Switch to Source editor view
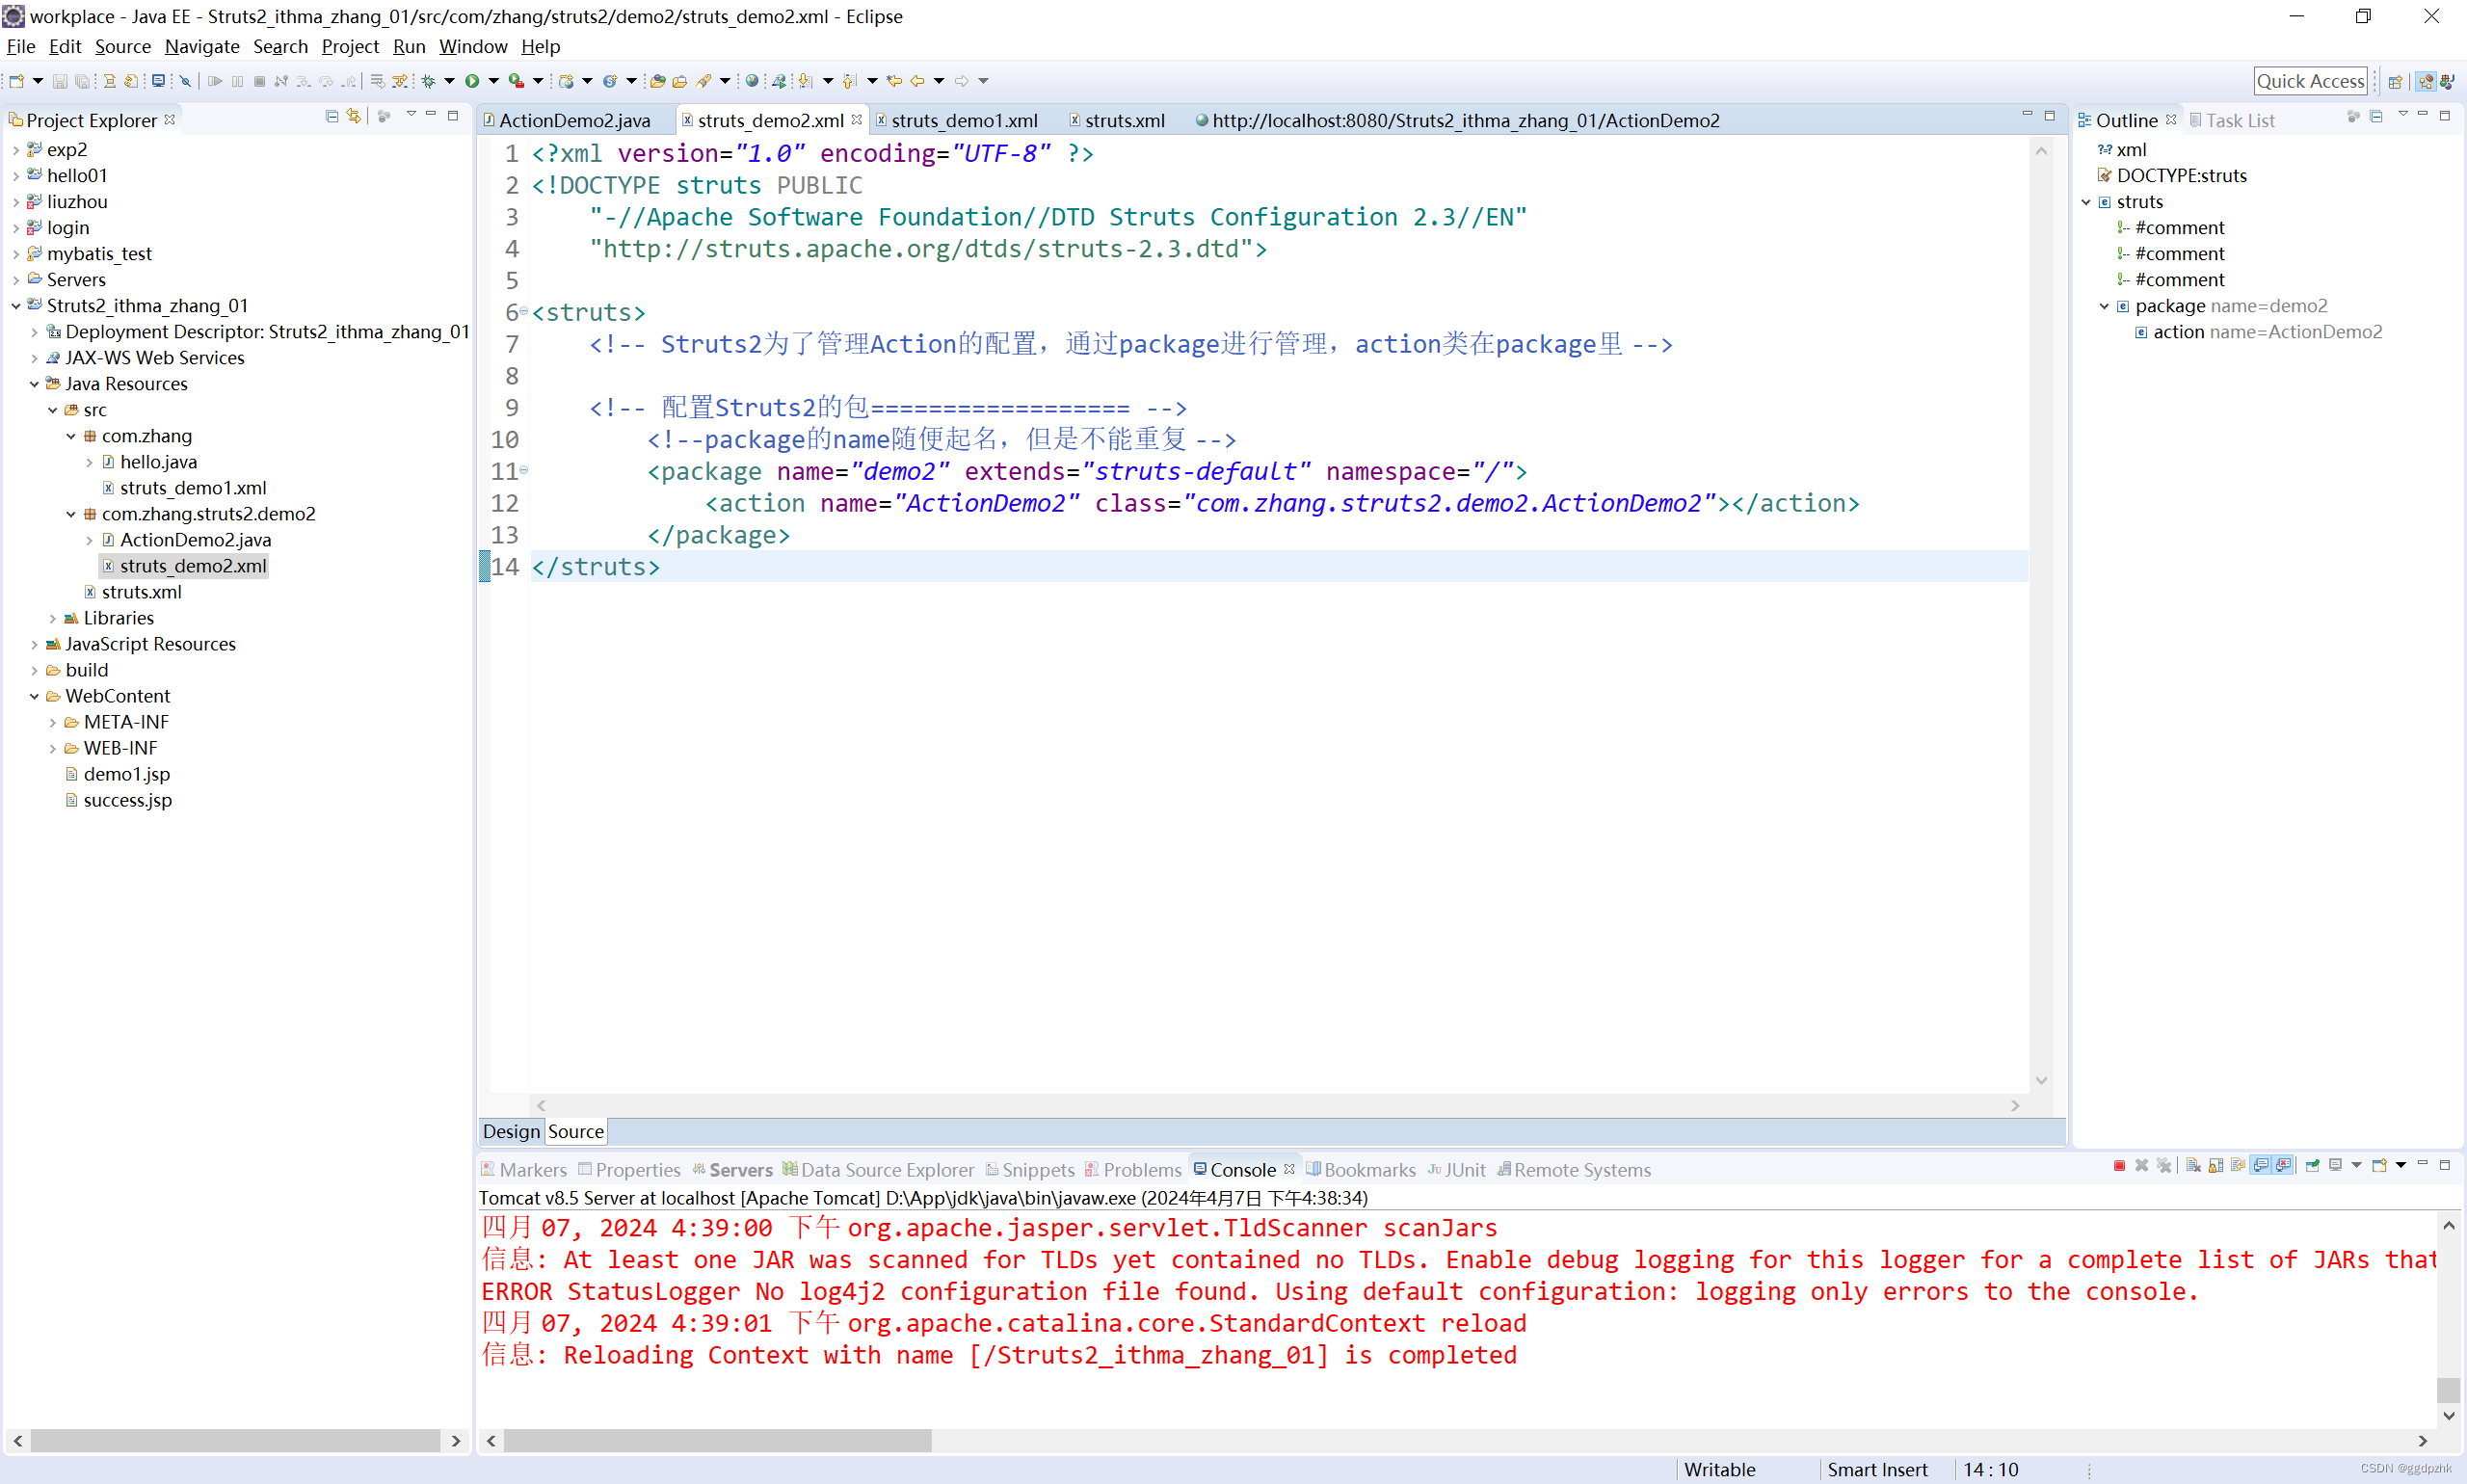This screenshot has width=2467, height=1484. pos(576,1131)
